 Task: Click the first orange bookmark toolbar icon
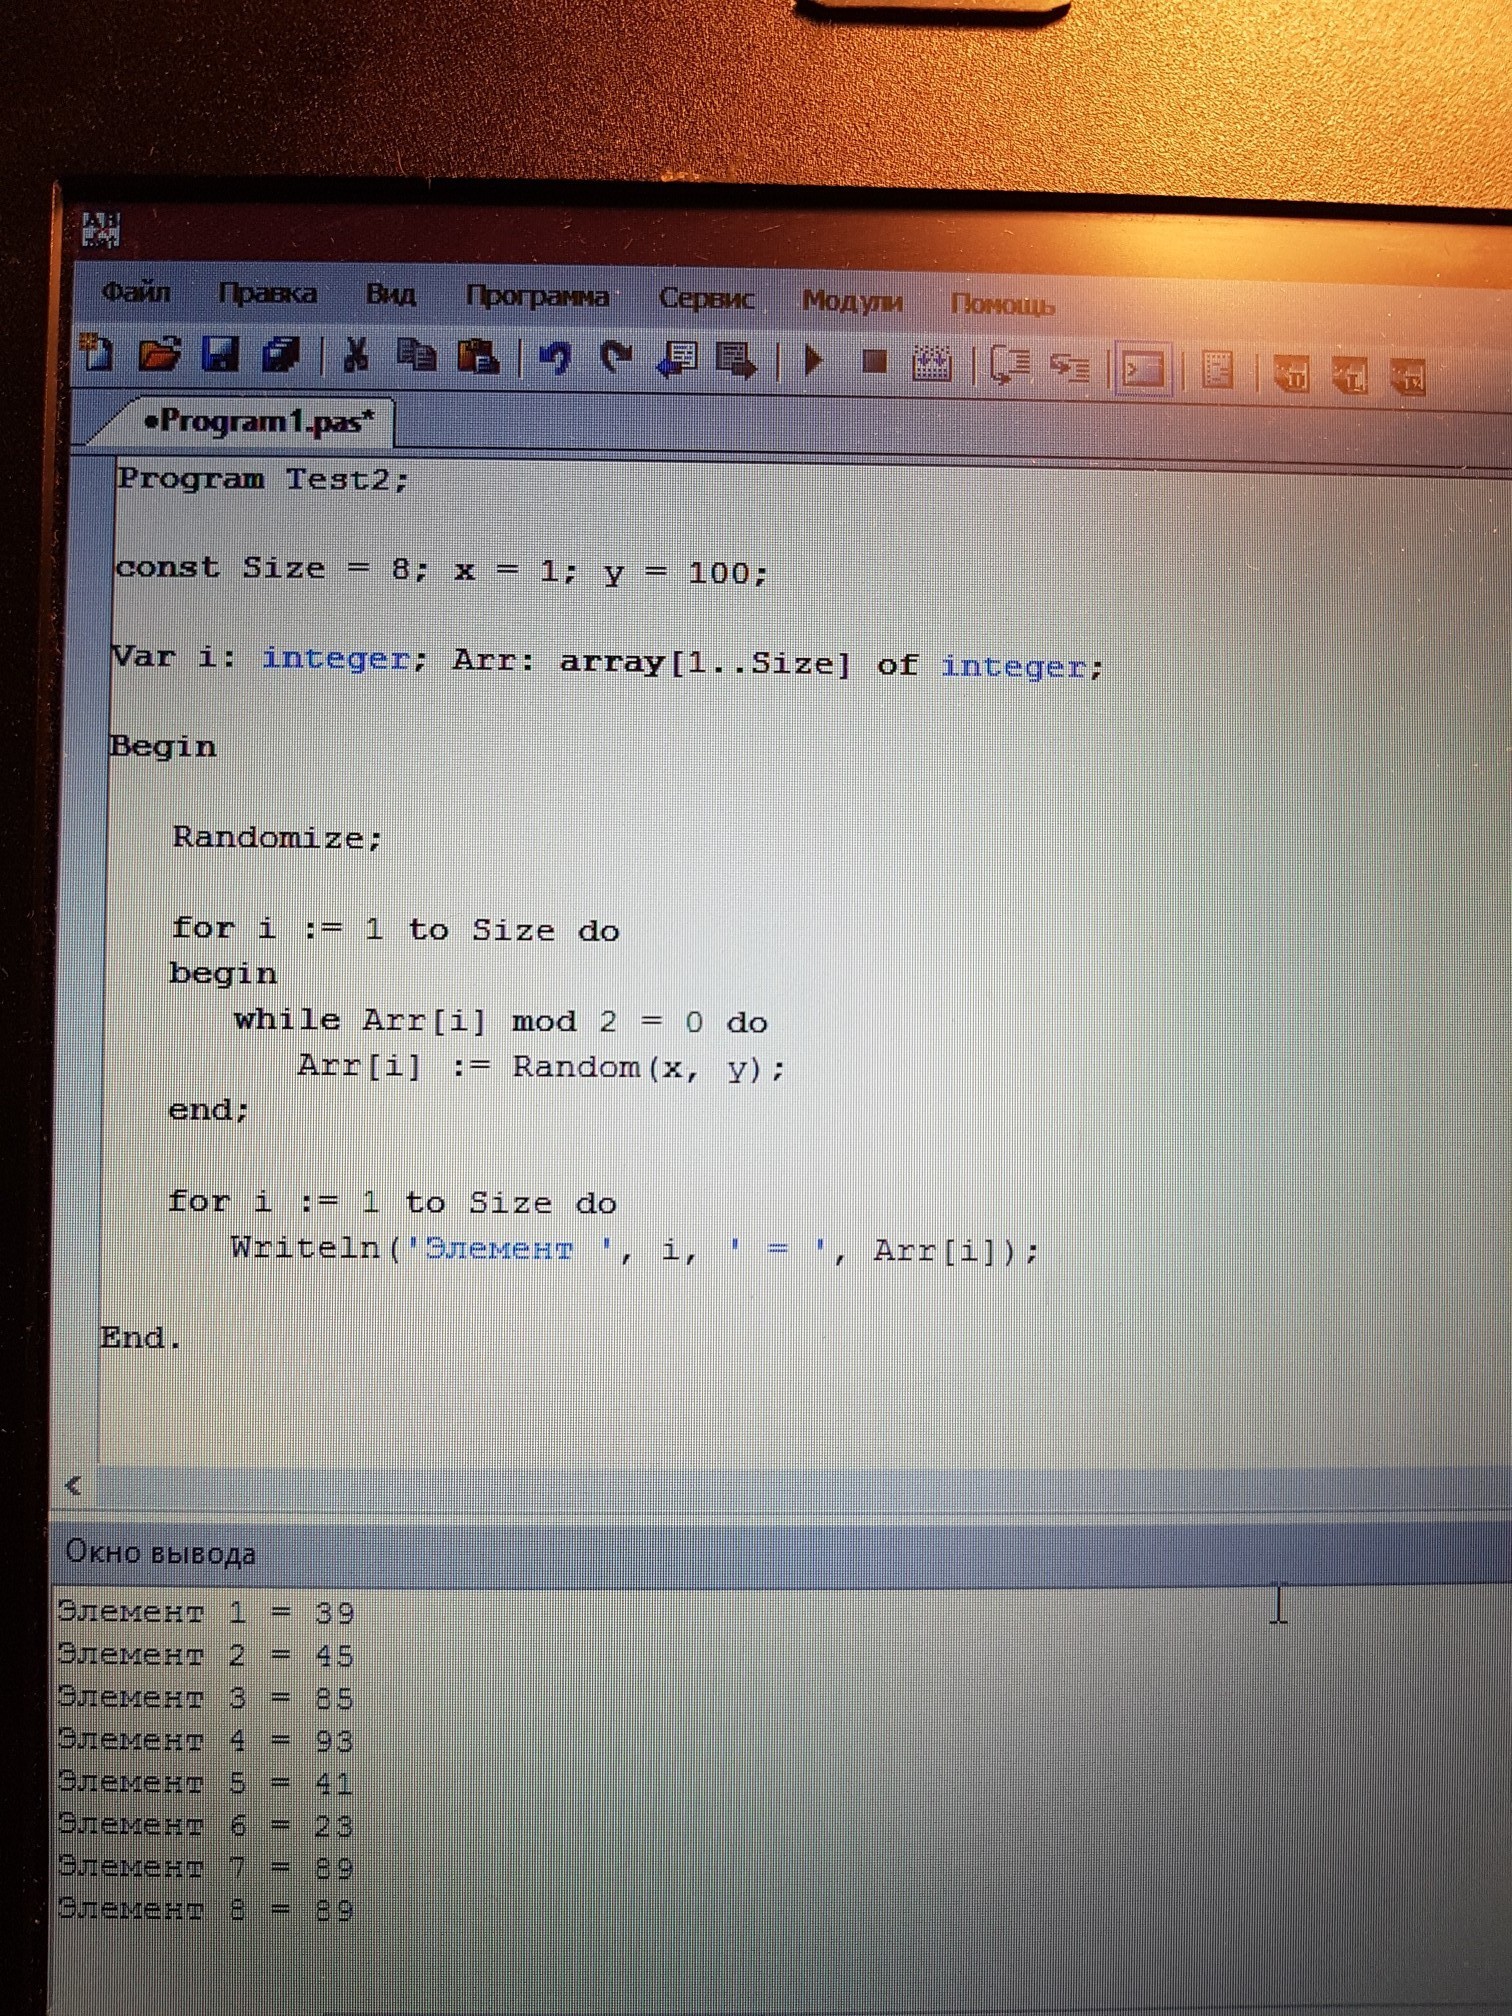point(1291,374)
